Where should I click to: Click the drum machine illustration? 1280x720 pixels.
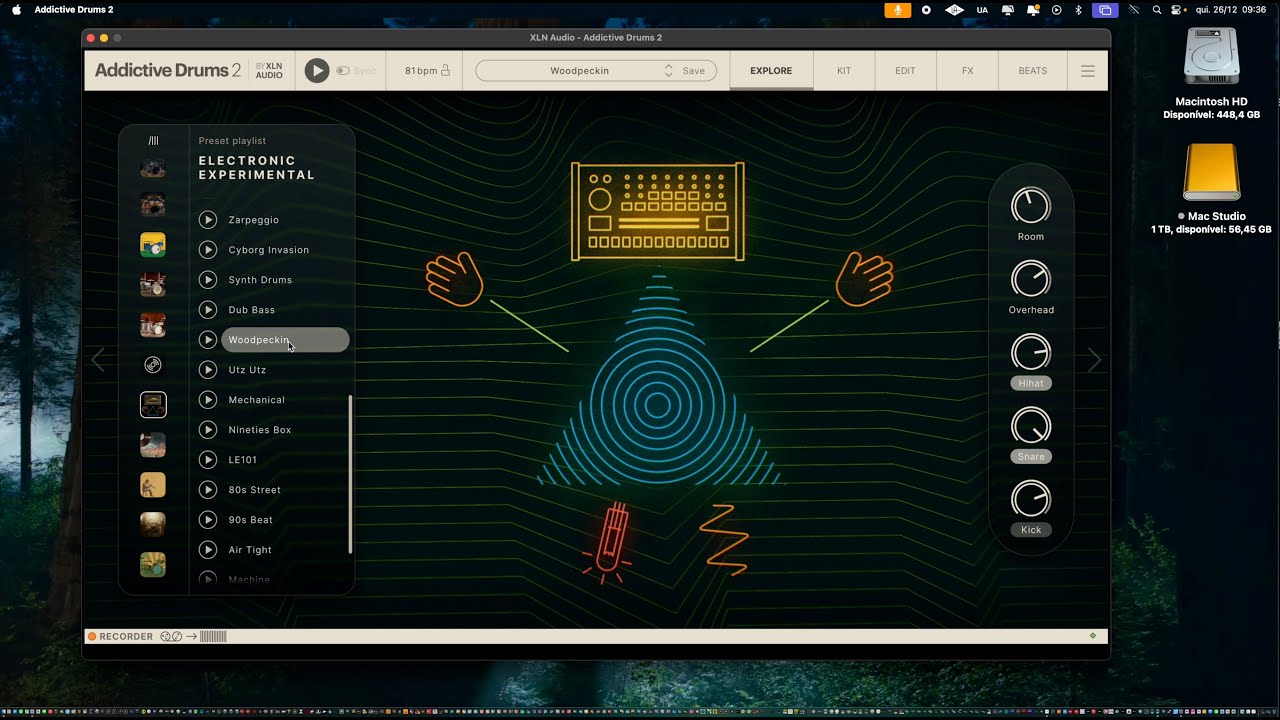658,211
